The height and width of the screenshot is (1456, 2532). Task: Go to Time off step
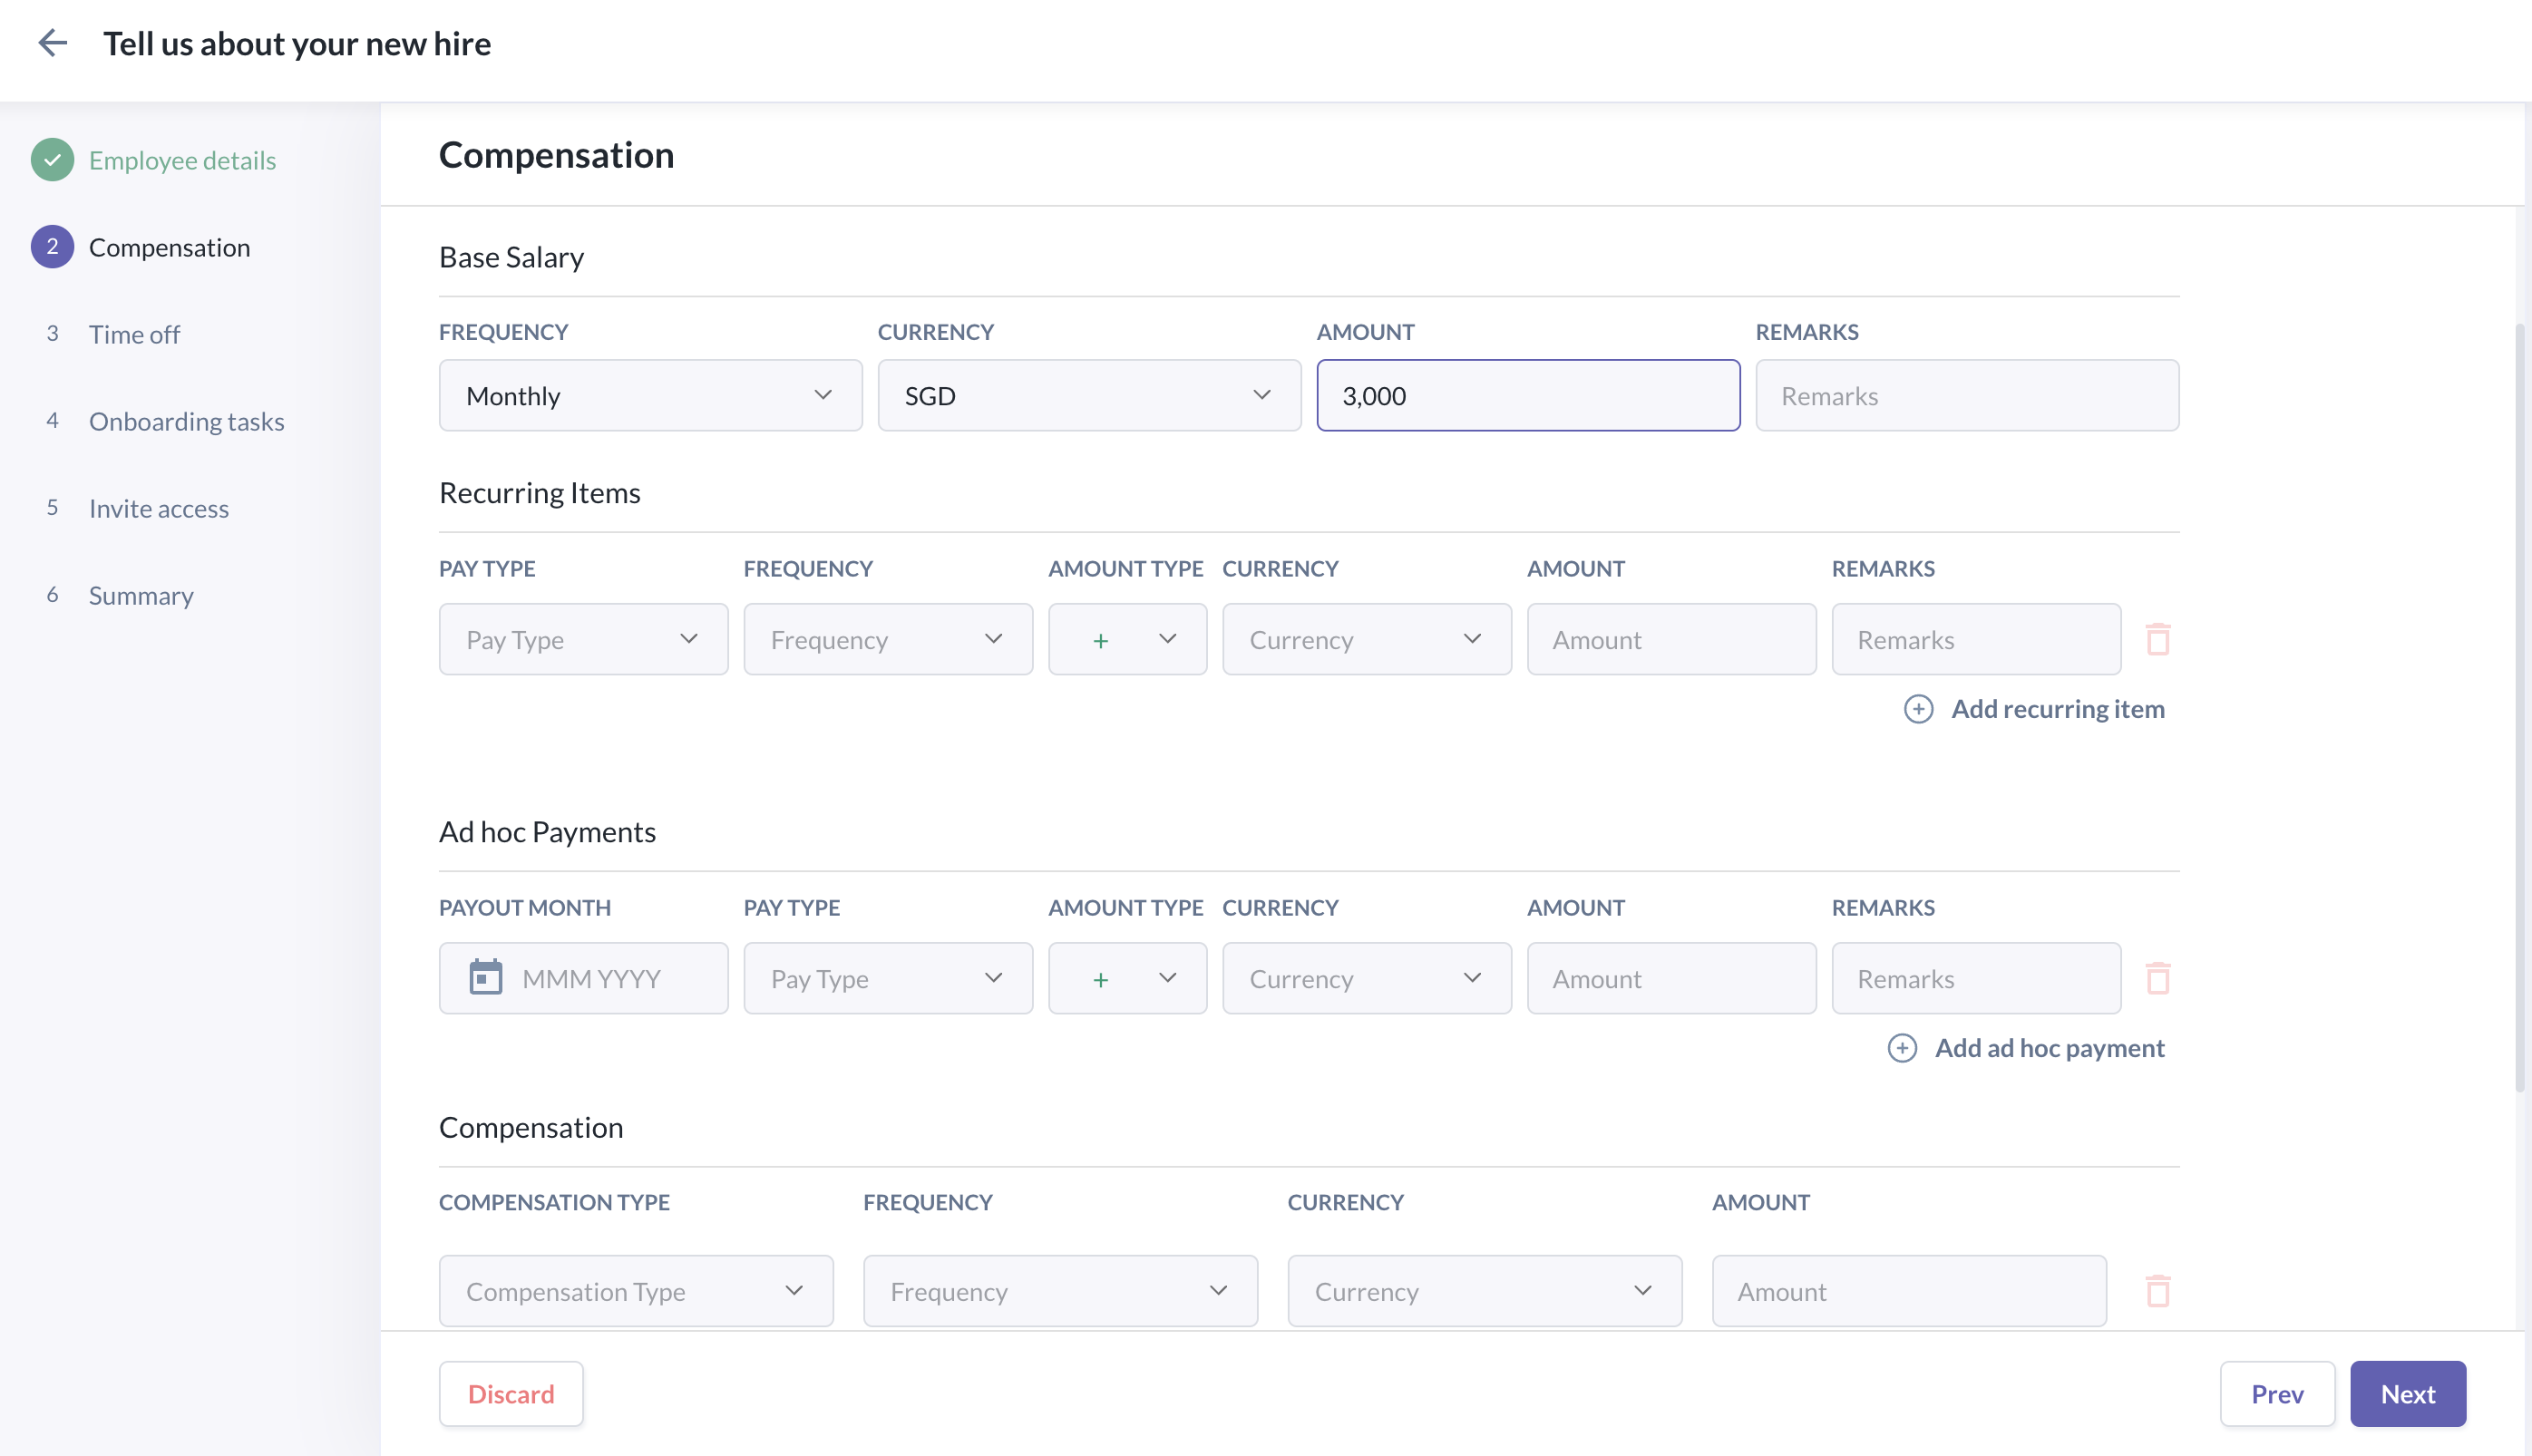pos(134,334)
